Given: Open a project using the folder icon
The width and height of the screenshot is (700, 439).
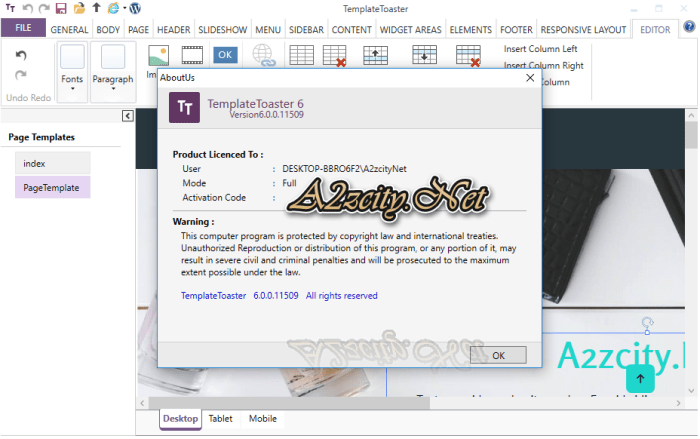Looking at the screenshot, I should click(x=79, y=8).
